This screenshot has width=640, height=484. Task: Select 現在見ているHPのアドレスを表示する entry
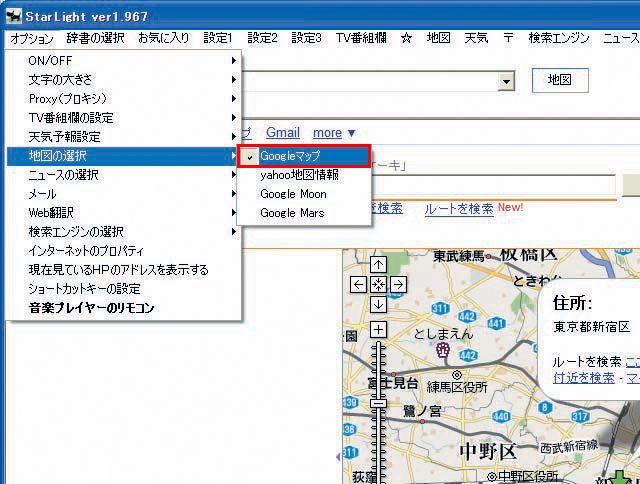(x=124, y=270)
